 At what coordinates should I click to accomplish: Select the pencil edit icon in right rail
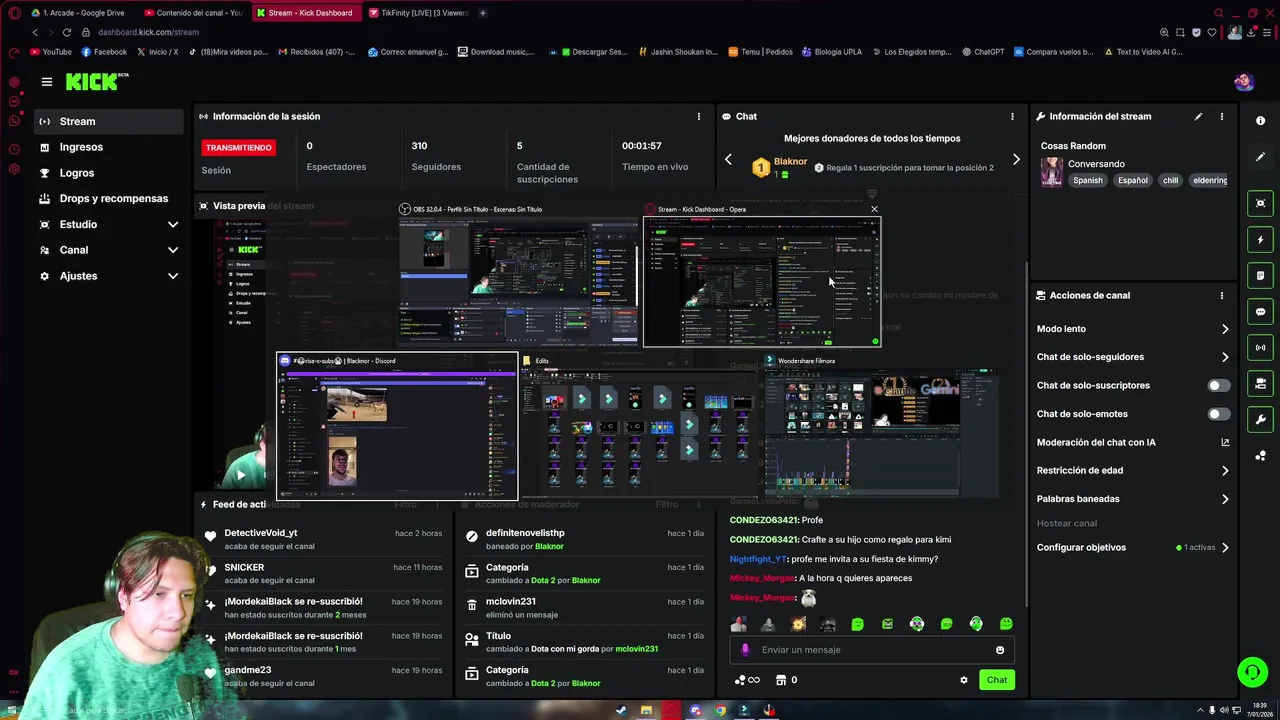click(x=1260, y=157)
